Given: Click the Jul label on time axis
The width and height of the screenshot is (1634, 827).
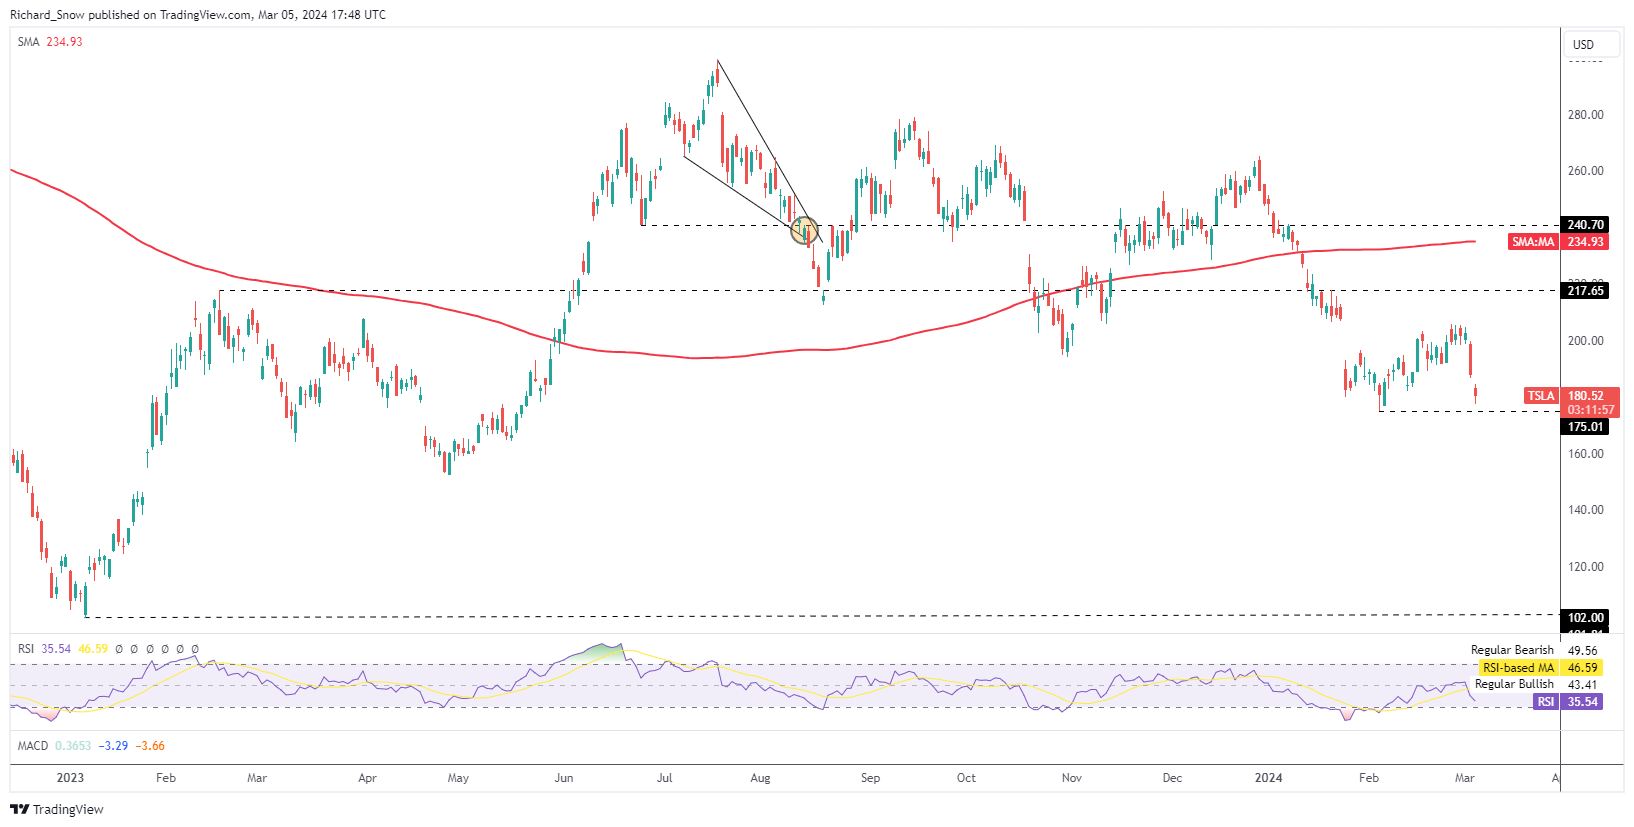Looking at the screenshot, I should coord(664,778).
